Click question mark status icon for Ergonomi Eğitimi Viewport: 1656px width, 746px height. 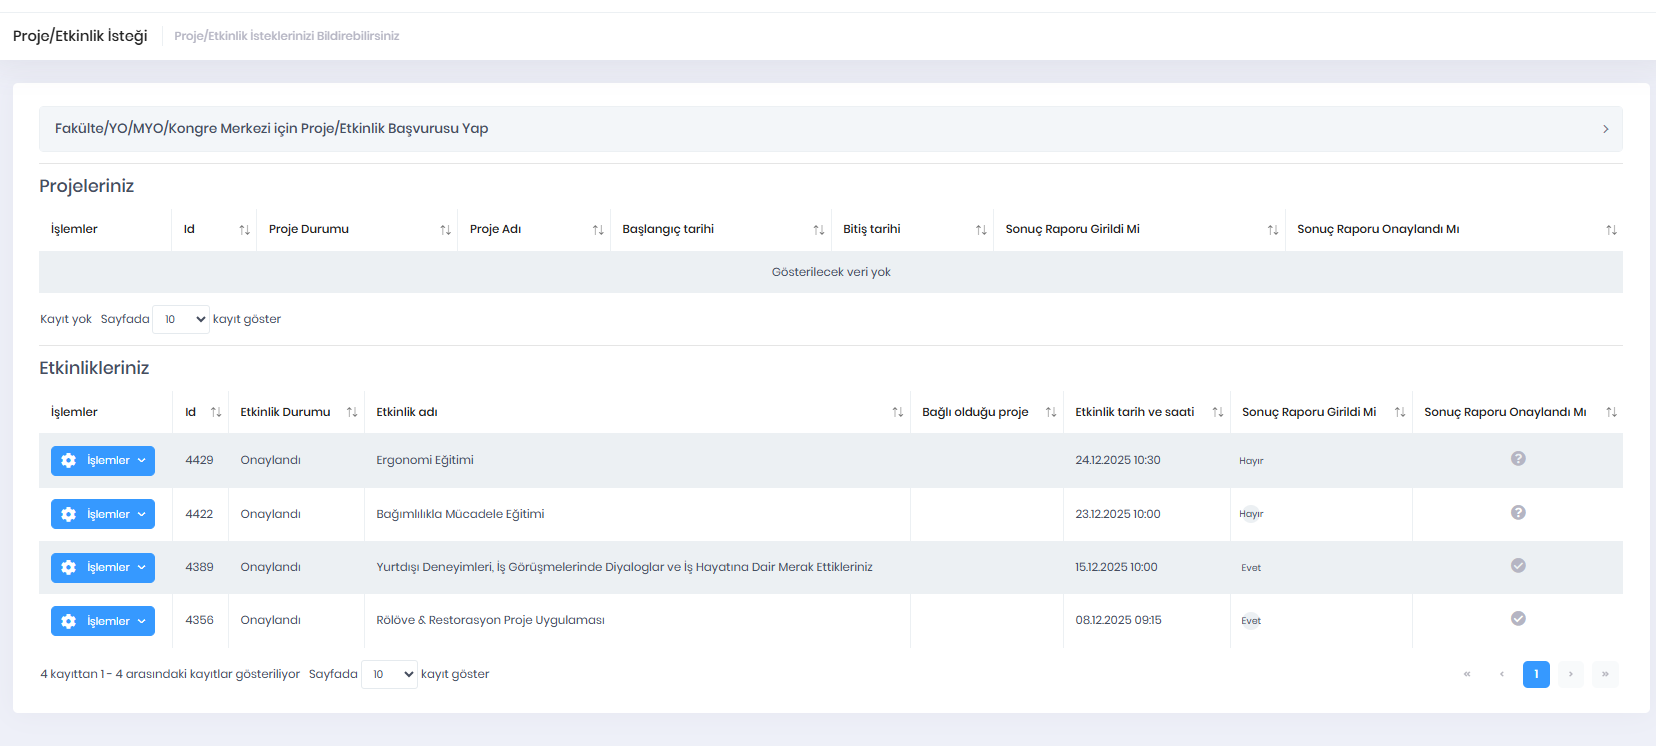point(1518,459)
